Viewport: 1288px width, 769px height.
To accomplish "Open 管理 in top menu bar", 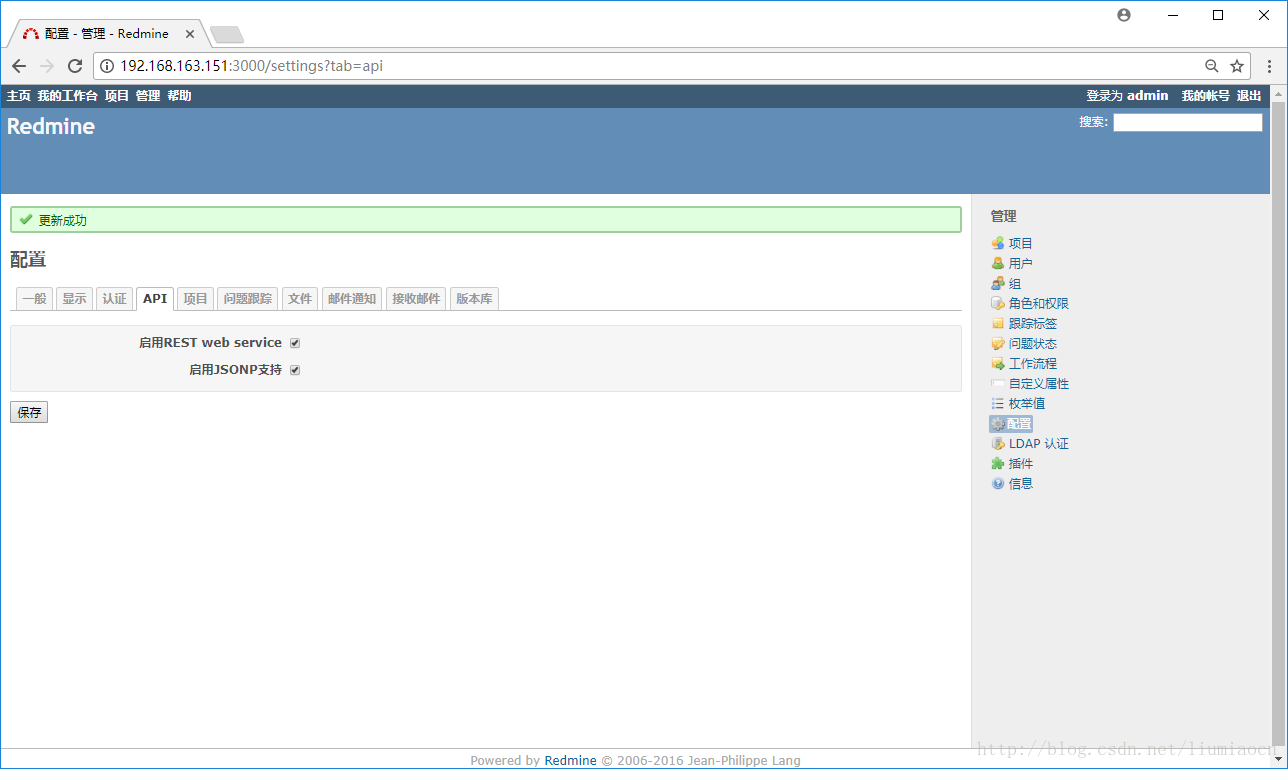I will pos(148,96).
